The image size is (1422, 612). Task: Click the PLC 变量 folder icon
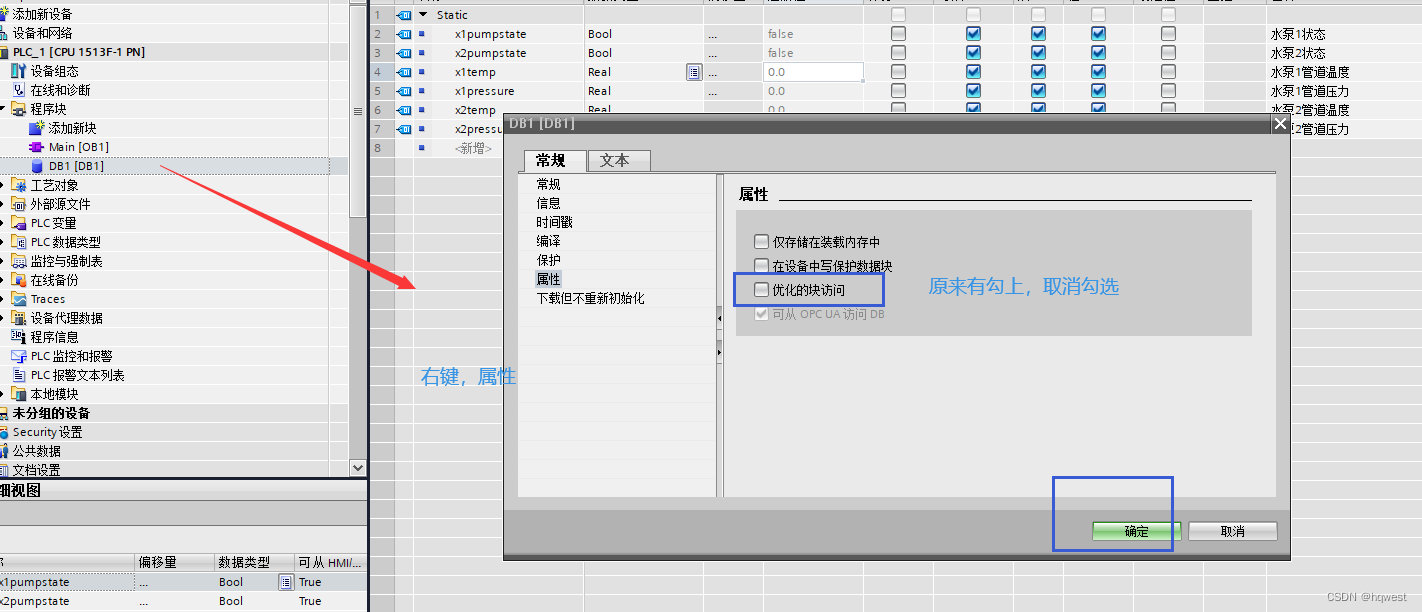[x=19, y=223]
